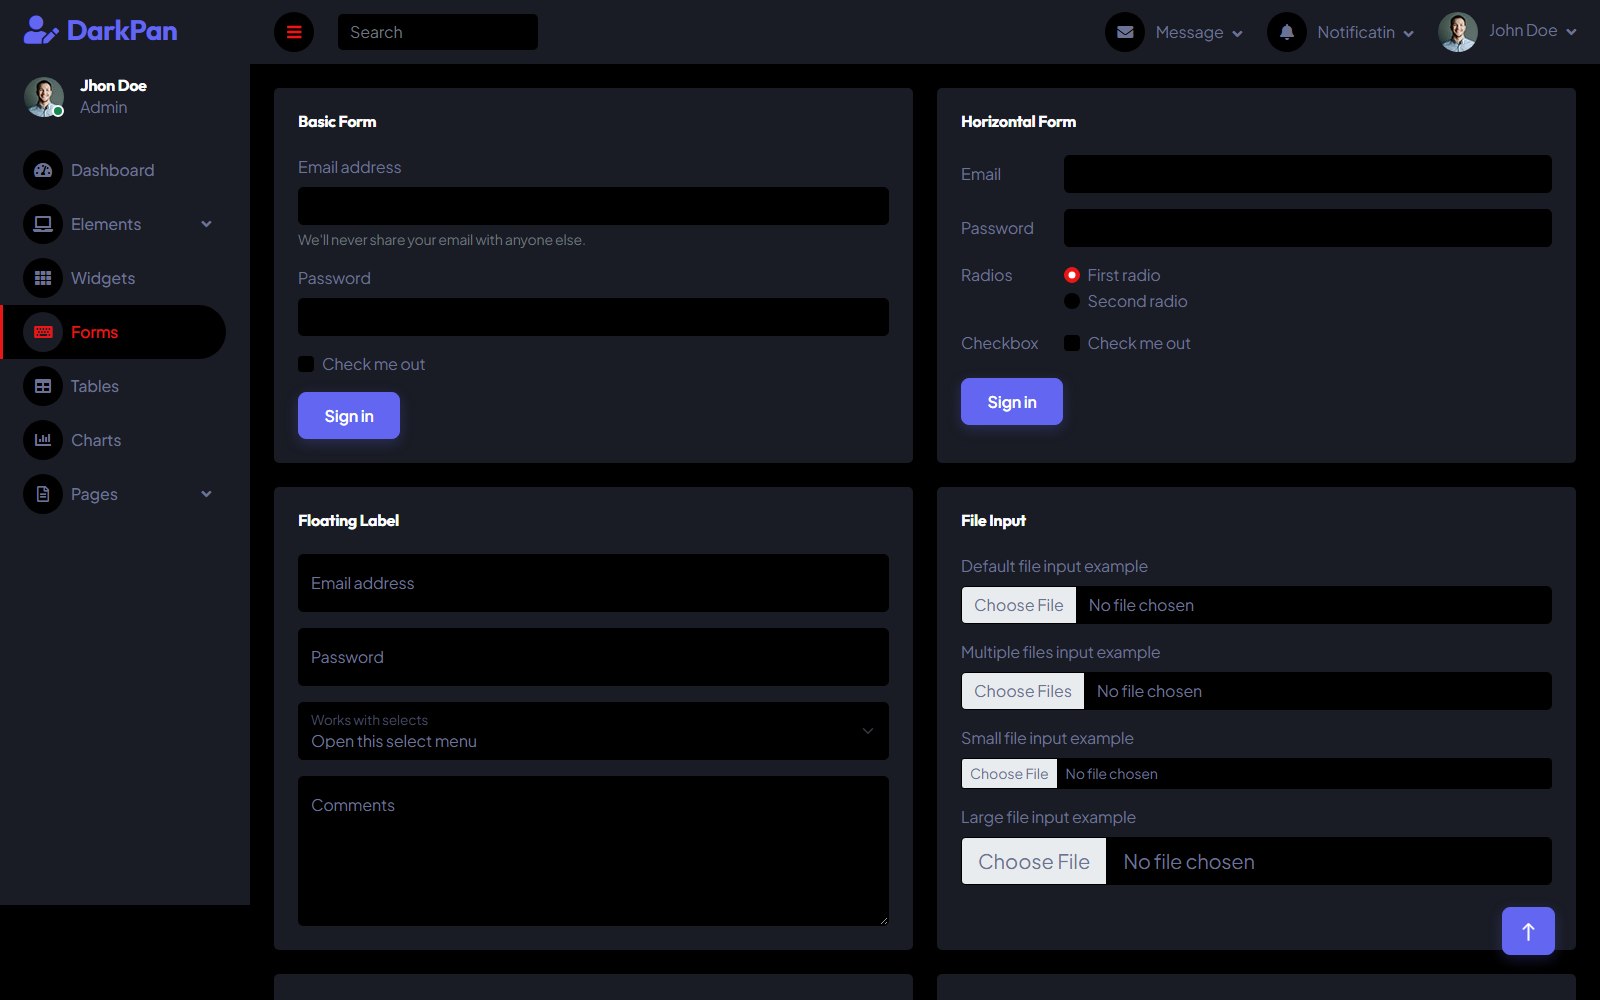Image resolution: width=1600 pixels, height=1000 pixels.
Task: Click 'Large file input example' label
Action: click(1048, 817)
